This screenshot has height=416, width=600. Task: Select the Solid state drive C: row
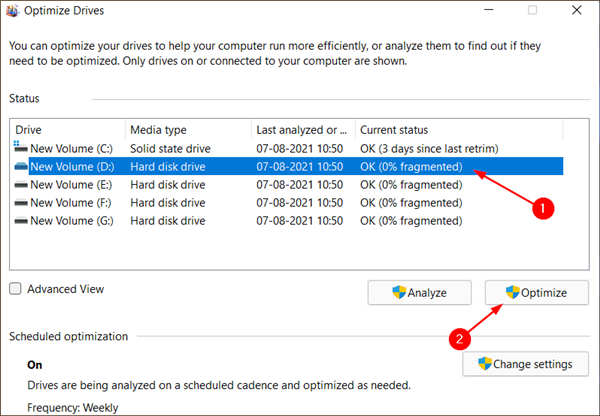[200, 148]
